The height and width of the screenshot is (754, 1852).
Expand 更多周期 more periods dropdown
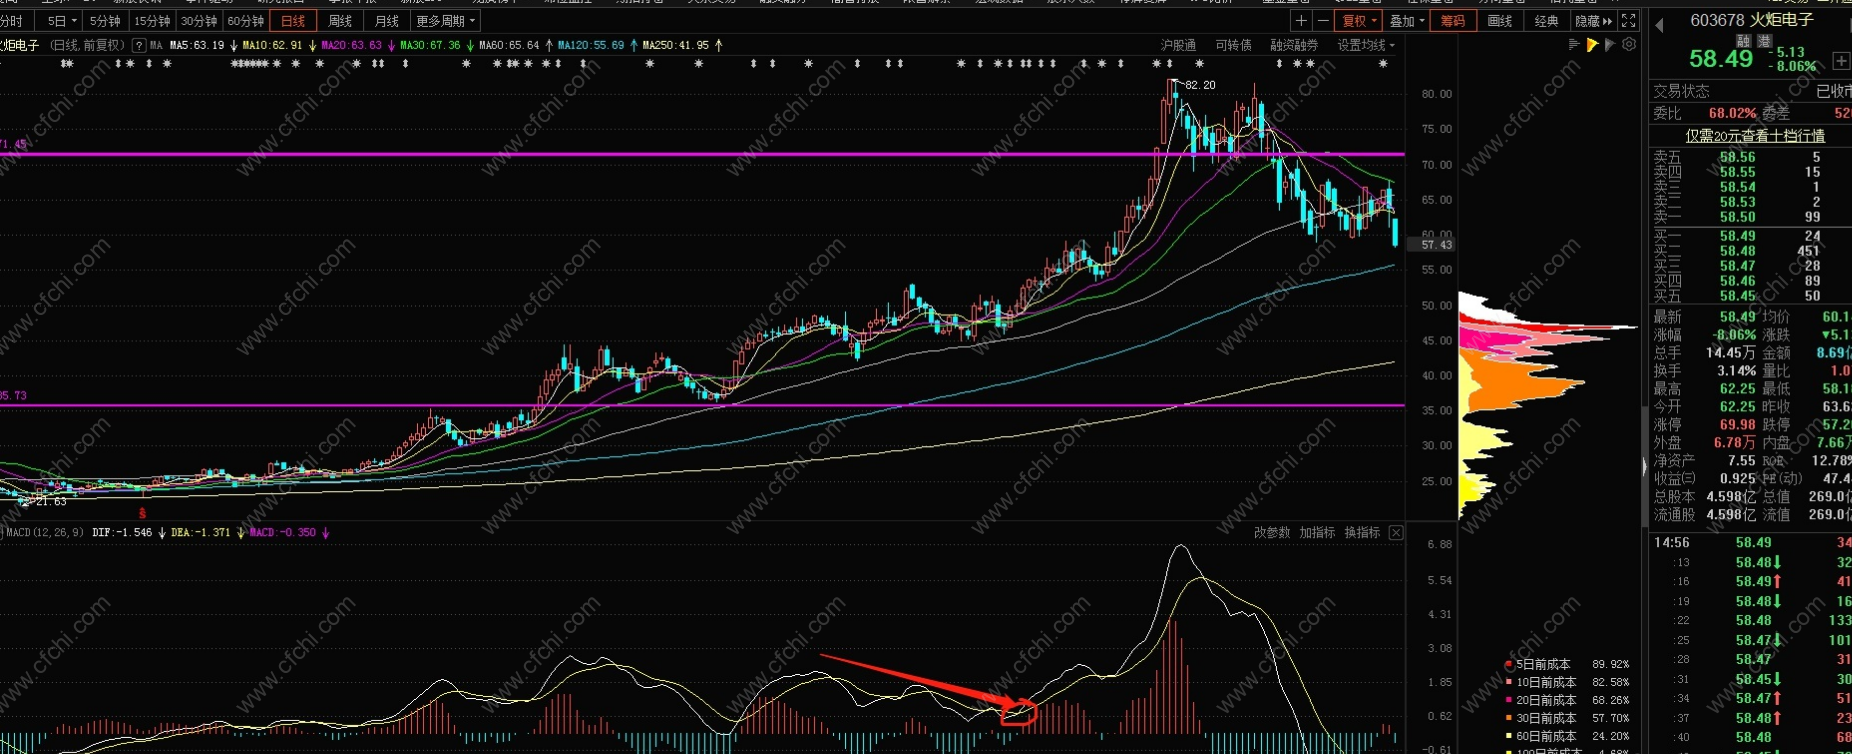coord(446,21)
